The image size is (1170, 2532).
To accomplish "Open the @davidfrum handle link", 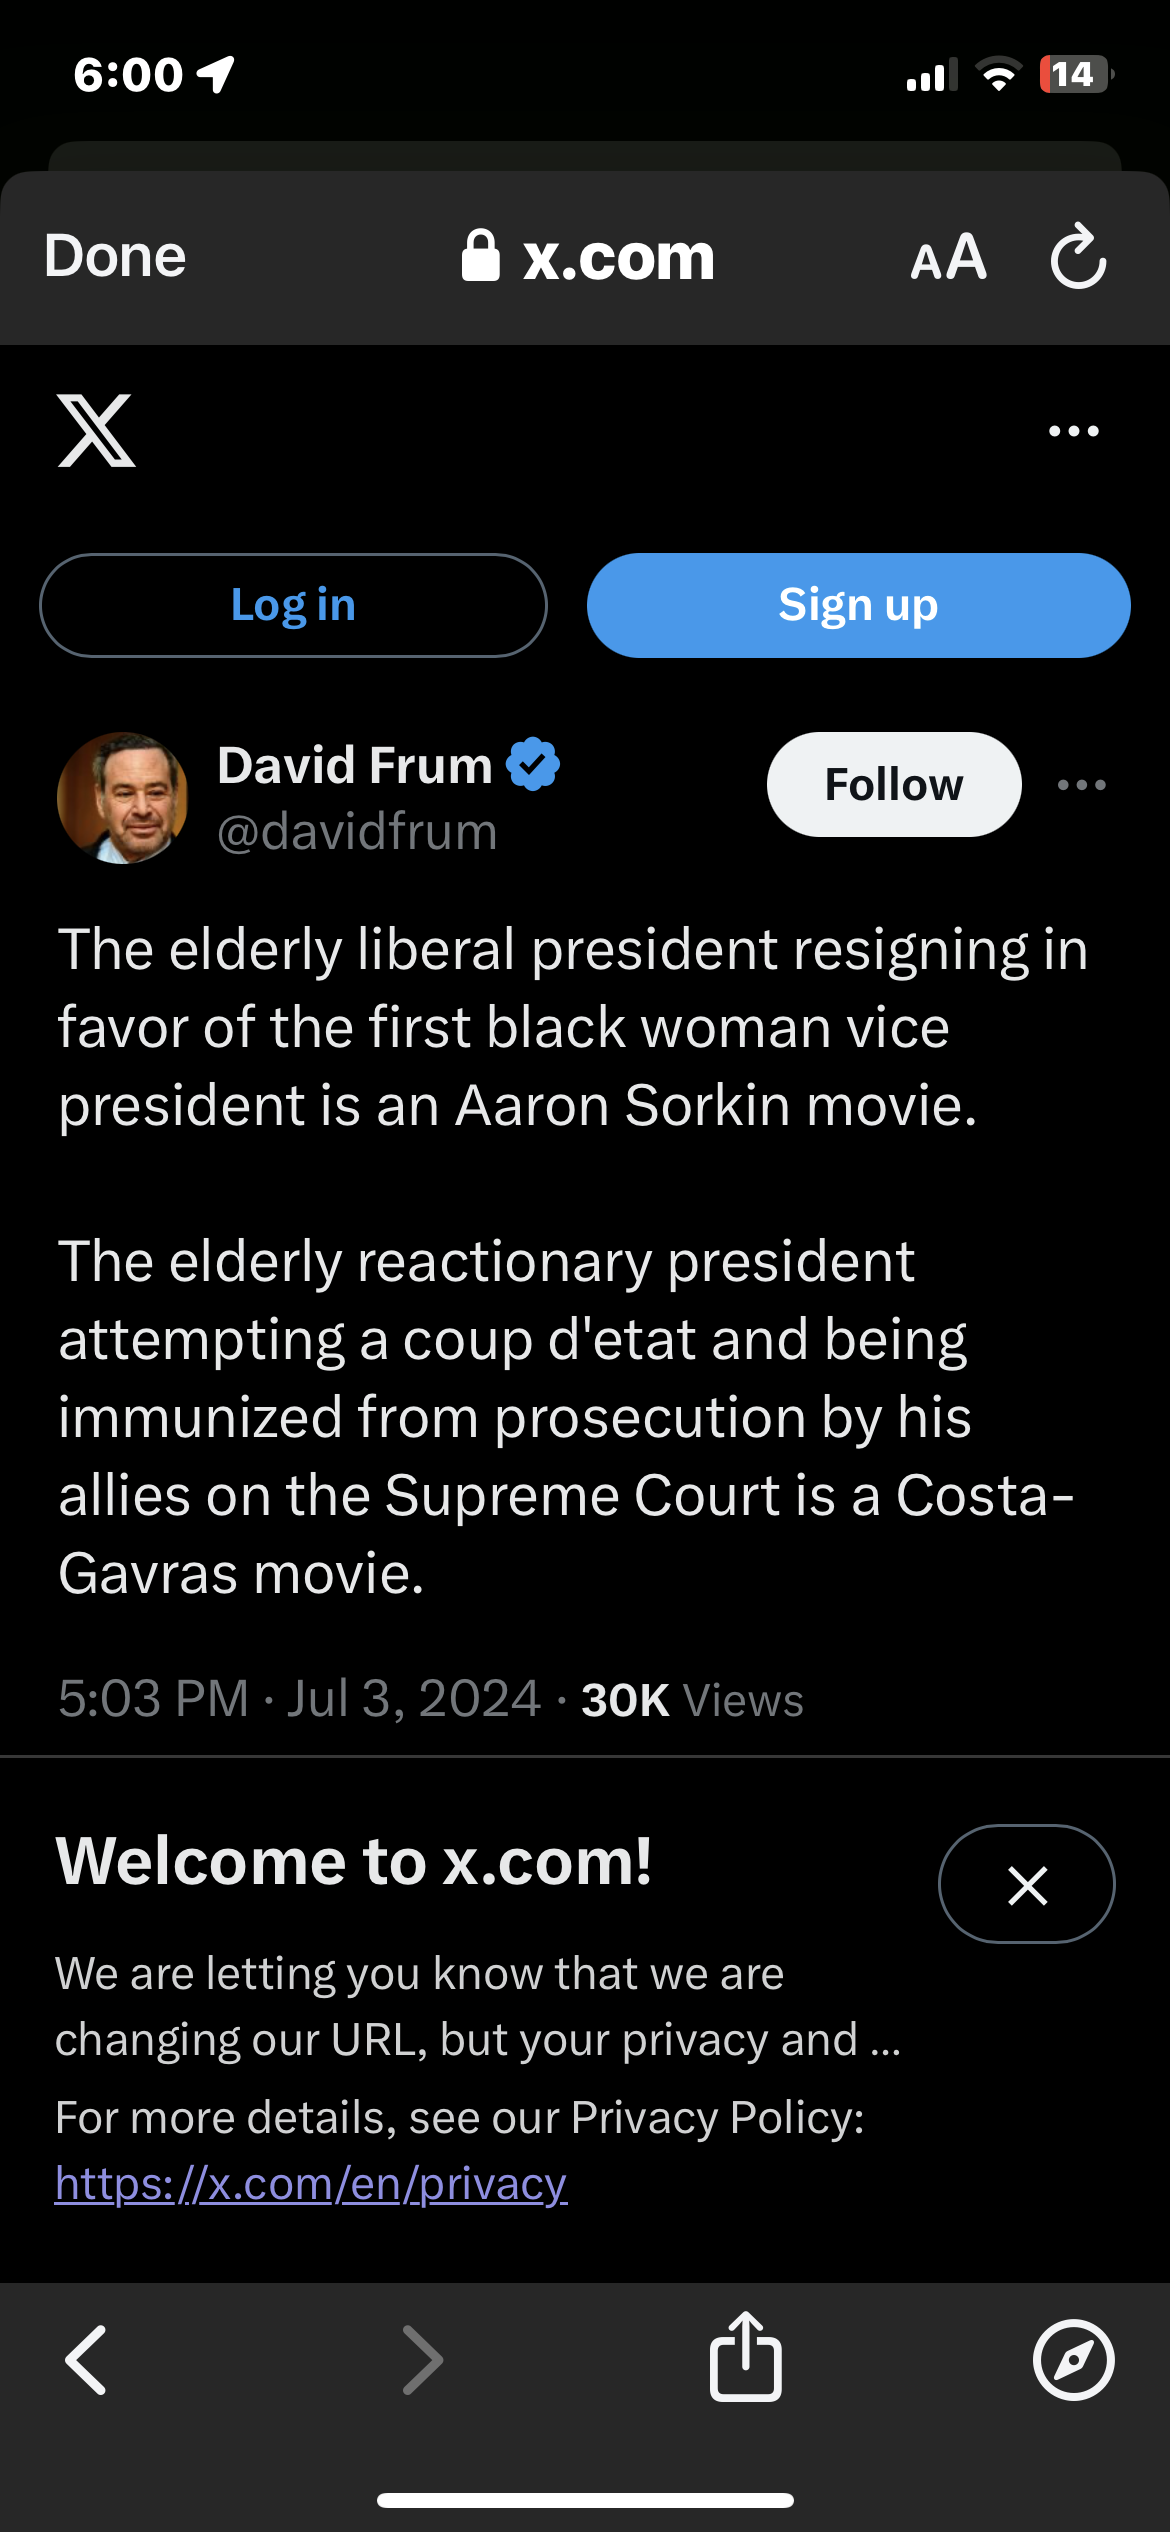I will coord(357,832).
